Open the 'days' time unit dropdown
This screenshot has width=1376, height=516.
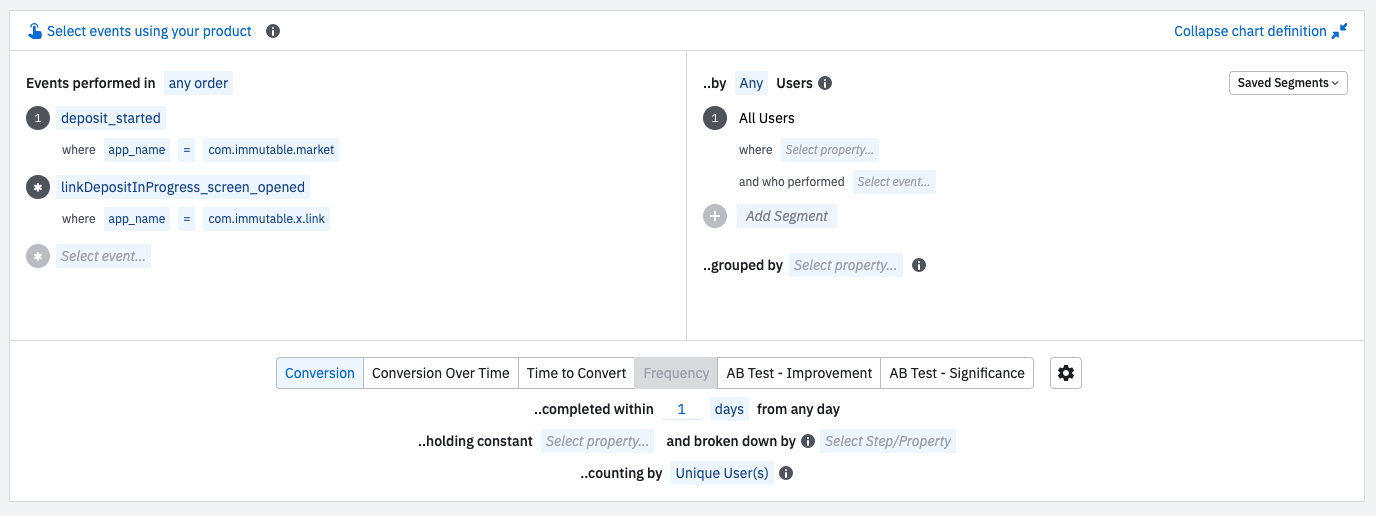(729, 409)
